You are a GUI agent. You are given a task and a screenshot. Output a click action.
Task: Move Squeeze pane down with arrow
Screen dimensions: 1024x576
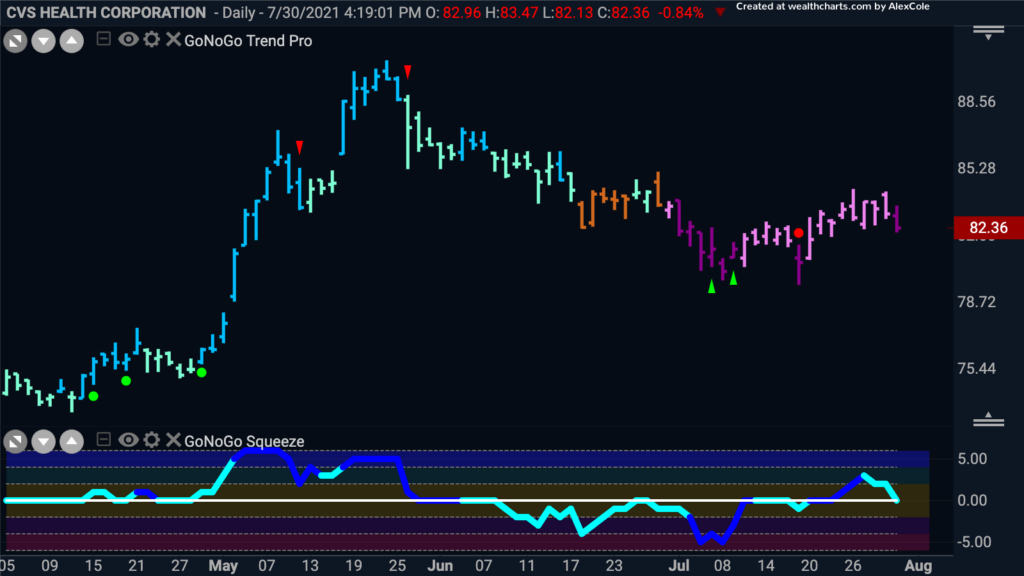[x=43, y=442]
